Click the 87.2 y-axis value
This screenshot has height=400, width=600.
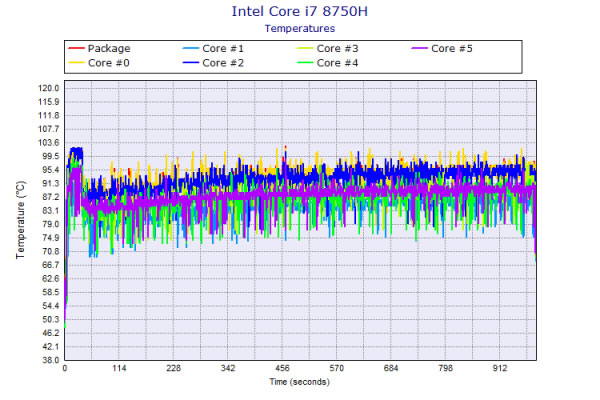coord(51,197)
